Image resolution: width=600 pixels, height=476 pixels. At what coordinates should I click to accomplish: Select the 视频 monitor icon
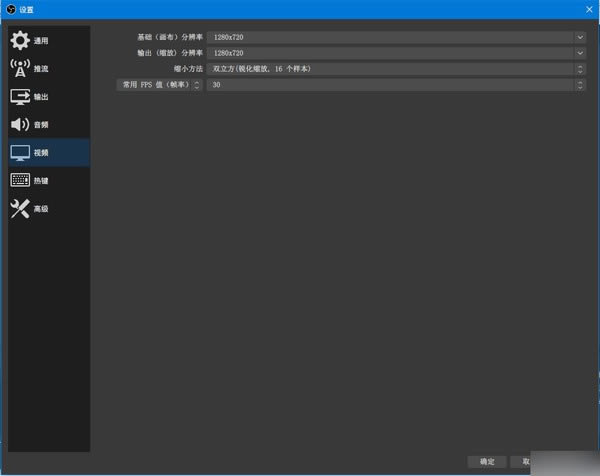coord(20,153)
